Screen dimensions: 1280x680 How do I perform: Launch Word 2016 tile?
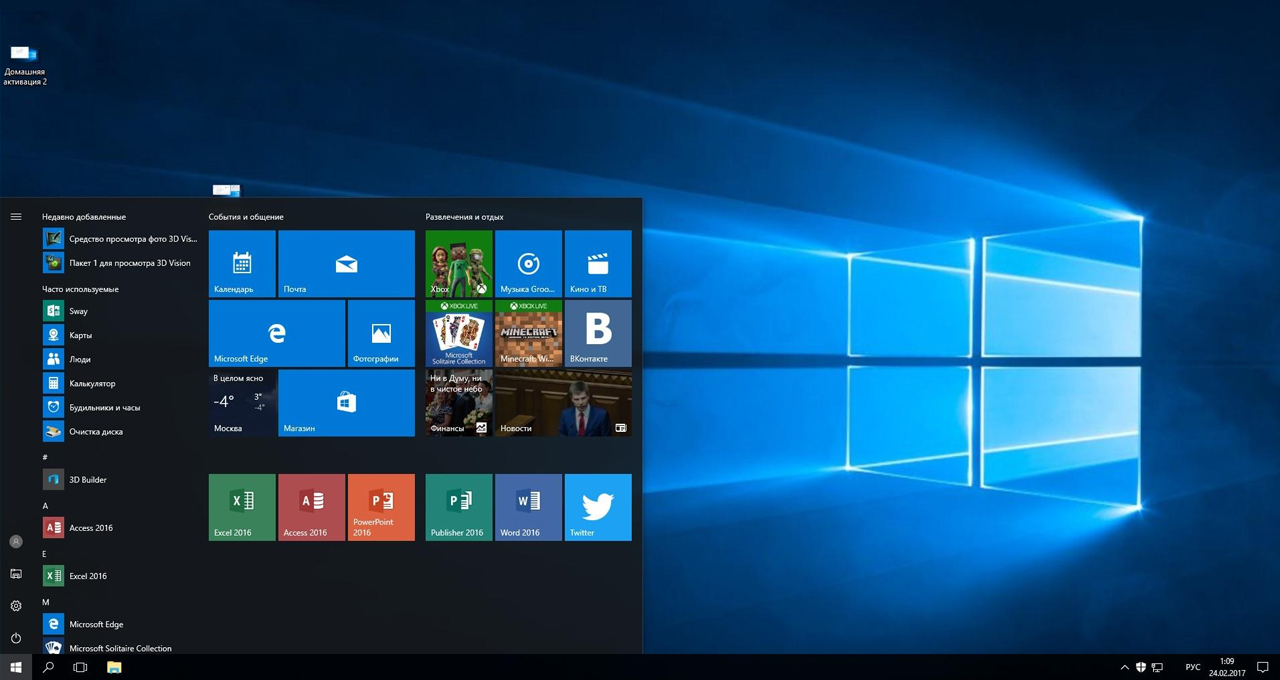tap(528, 507)
